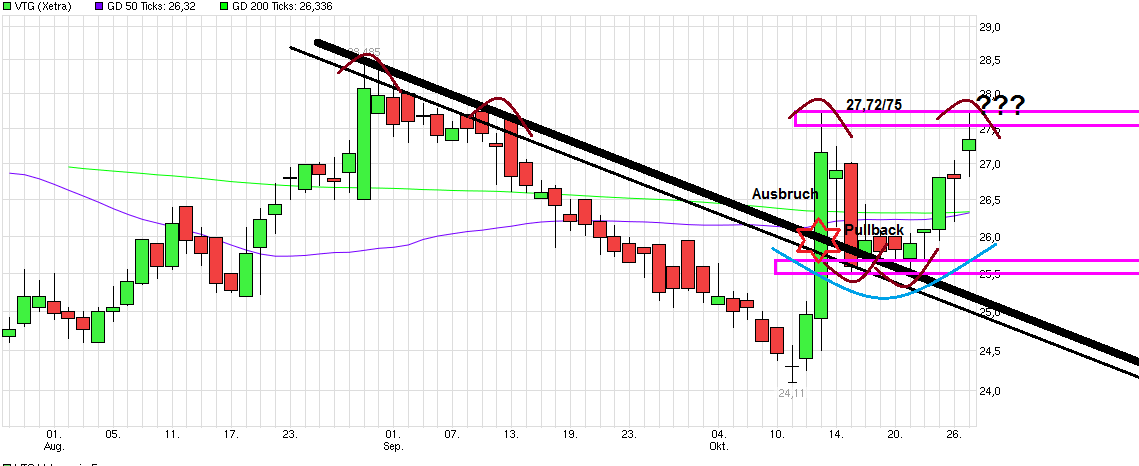1139x466 pixels.
Task: Click the '24,11' low price label
Action: 793,393
